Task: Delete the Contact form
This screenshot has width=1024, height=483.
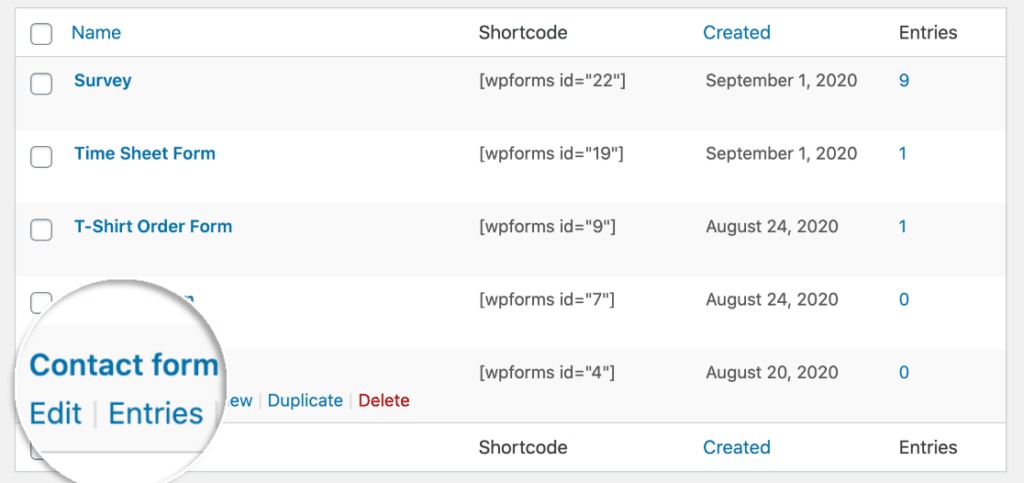Action: click(384, 401)
